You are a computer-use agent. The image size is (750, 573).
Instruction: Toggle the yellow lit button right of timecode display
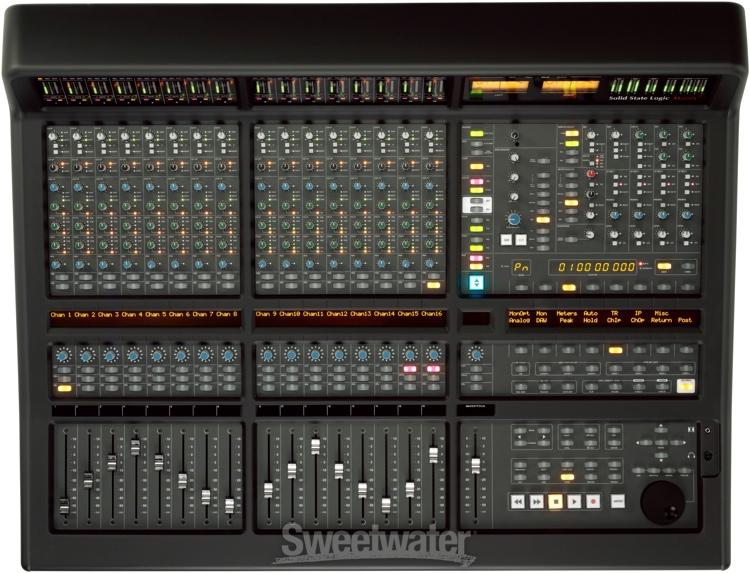pyautogui.click(x=663, y=266)
